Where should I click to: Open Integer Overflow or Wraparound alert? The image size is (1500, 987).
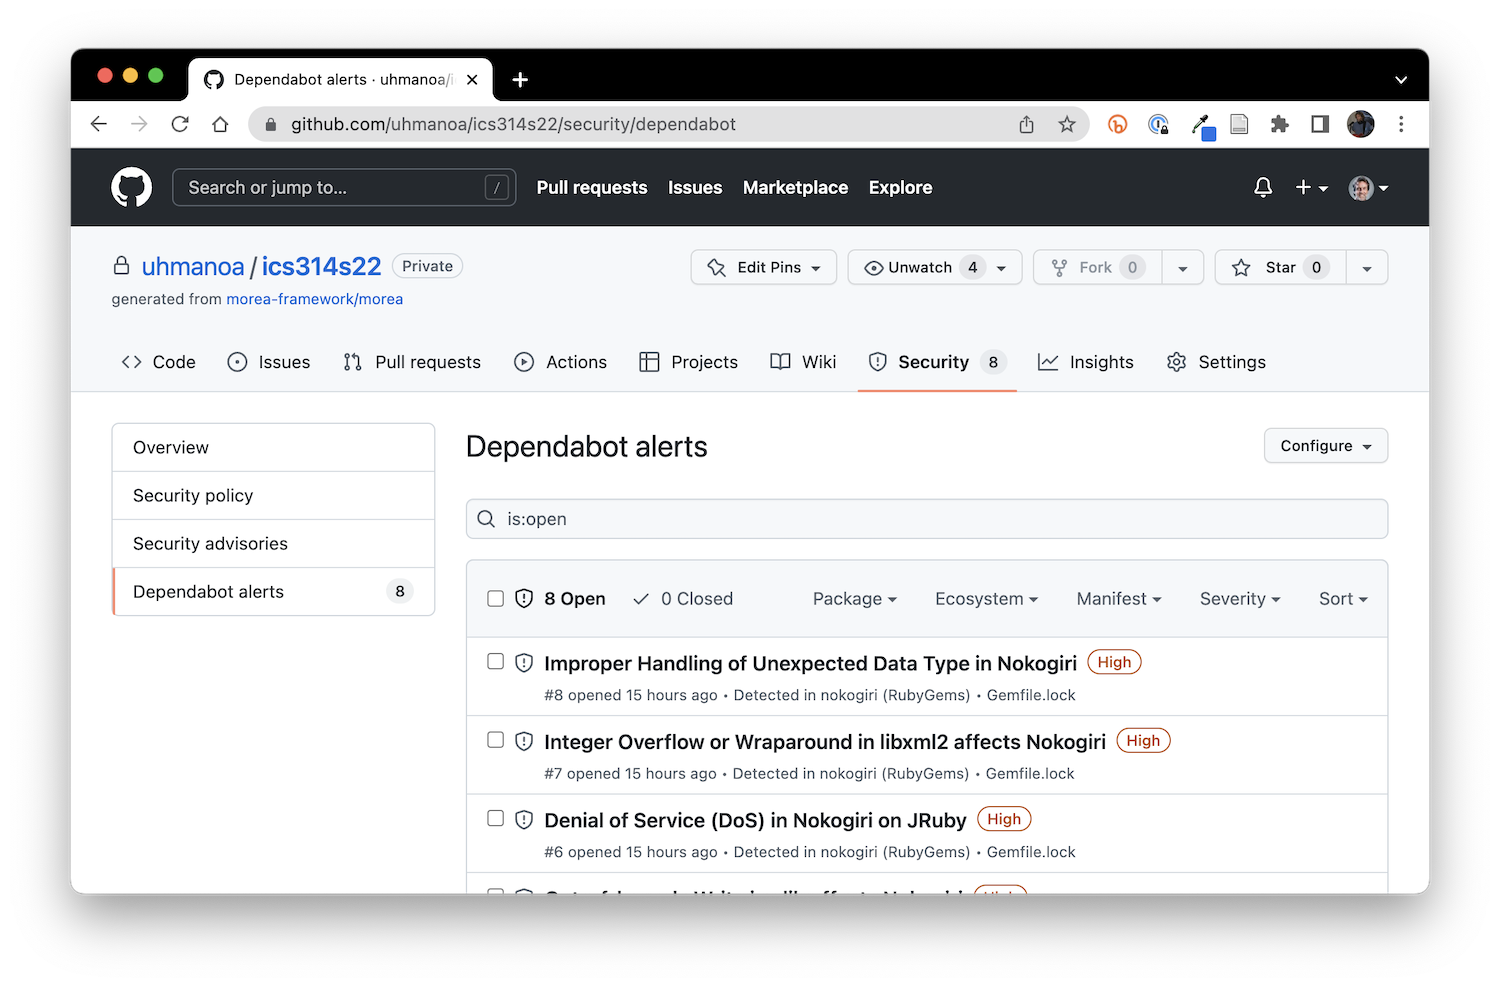(825, 742)
